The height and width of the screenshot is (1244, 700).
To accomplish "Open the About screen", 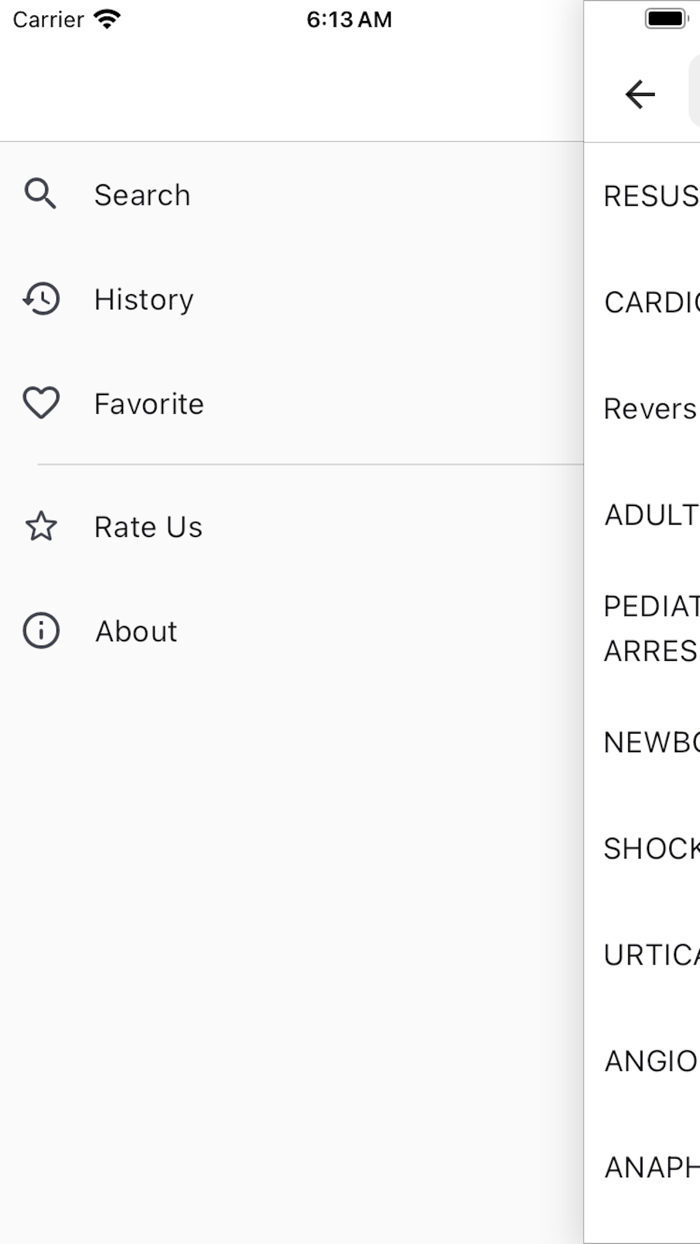I will [x=135, y=631].
